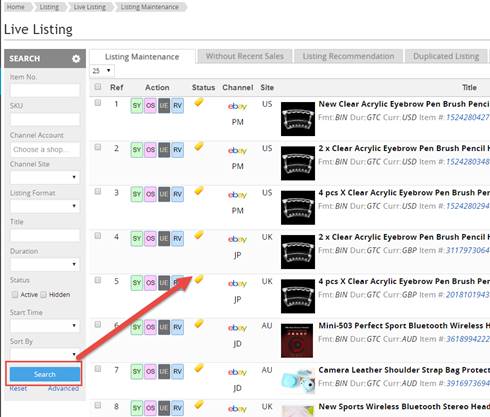Click SY action icon in row 2
Viewport: 490px width, 417px height.
[137, 150]
